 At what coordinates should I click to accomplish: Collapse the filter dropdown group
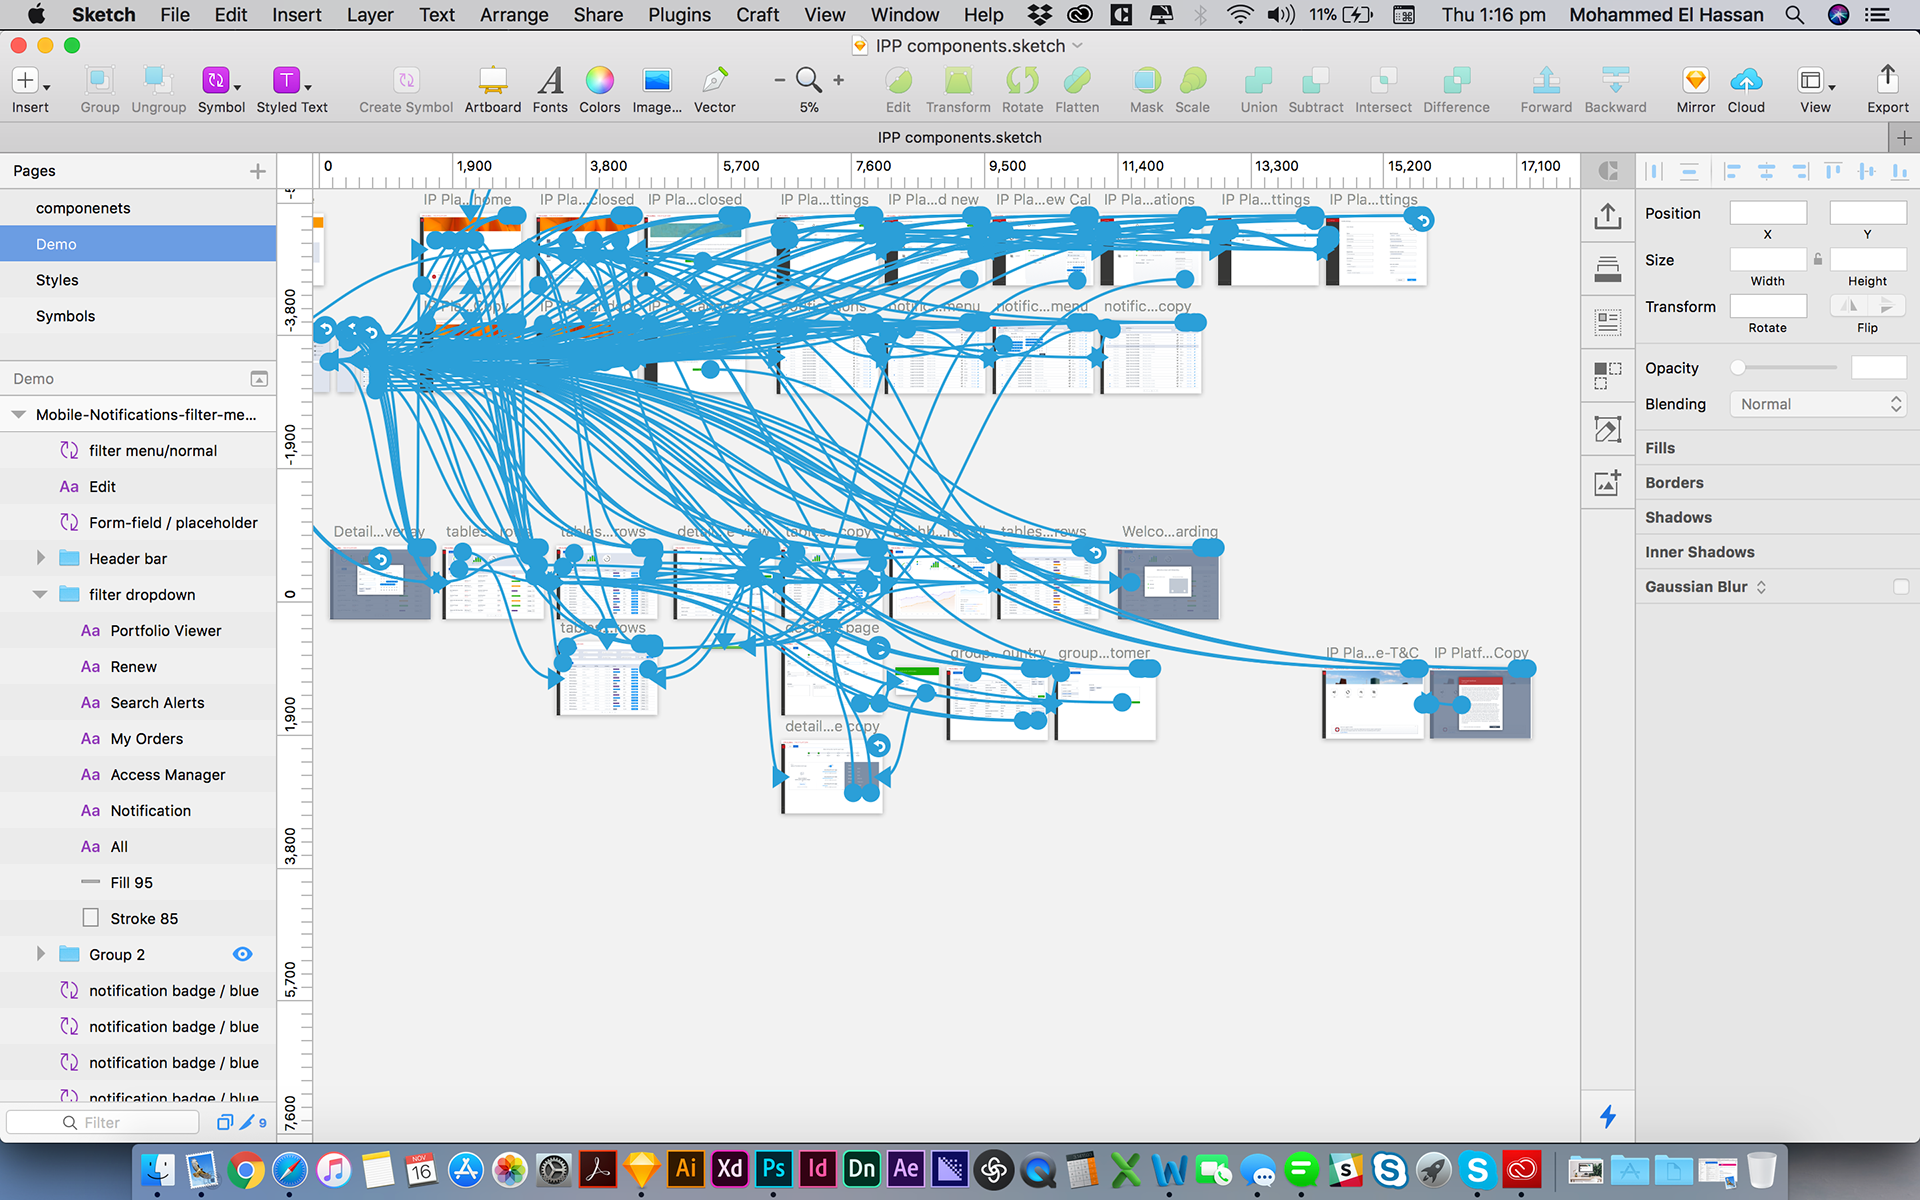point(40,594)
